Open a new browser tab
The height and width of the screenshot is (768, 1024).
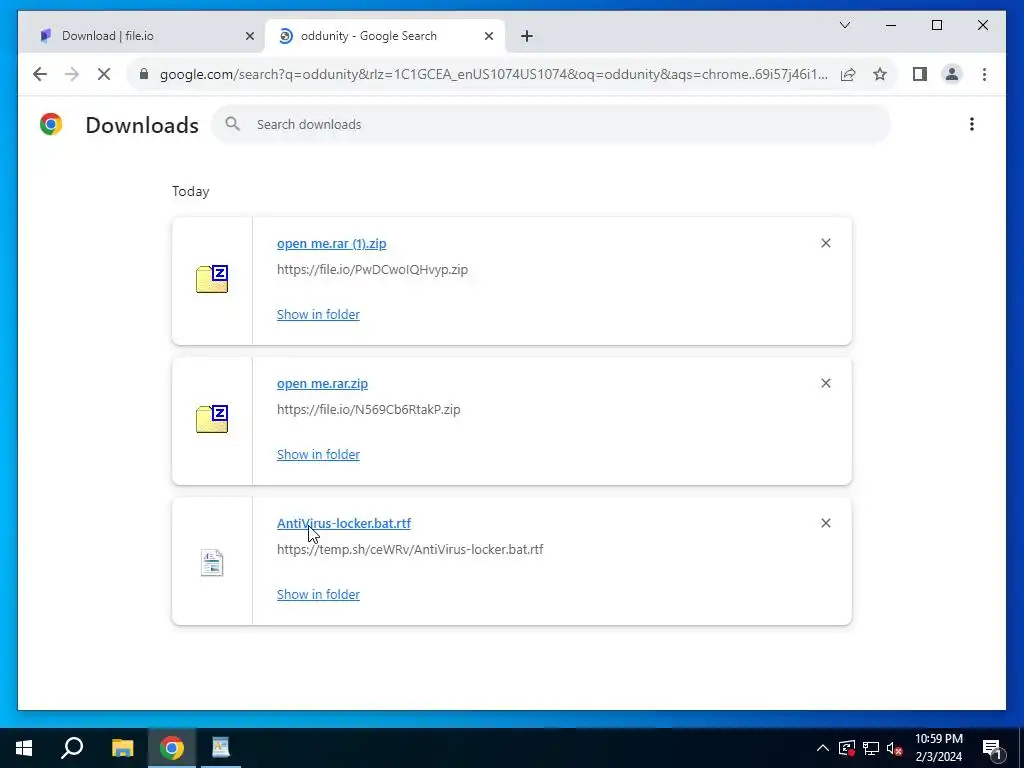pyautogui.click(x=527, y=36)
